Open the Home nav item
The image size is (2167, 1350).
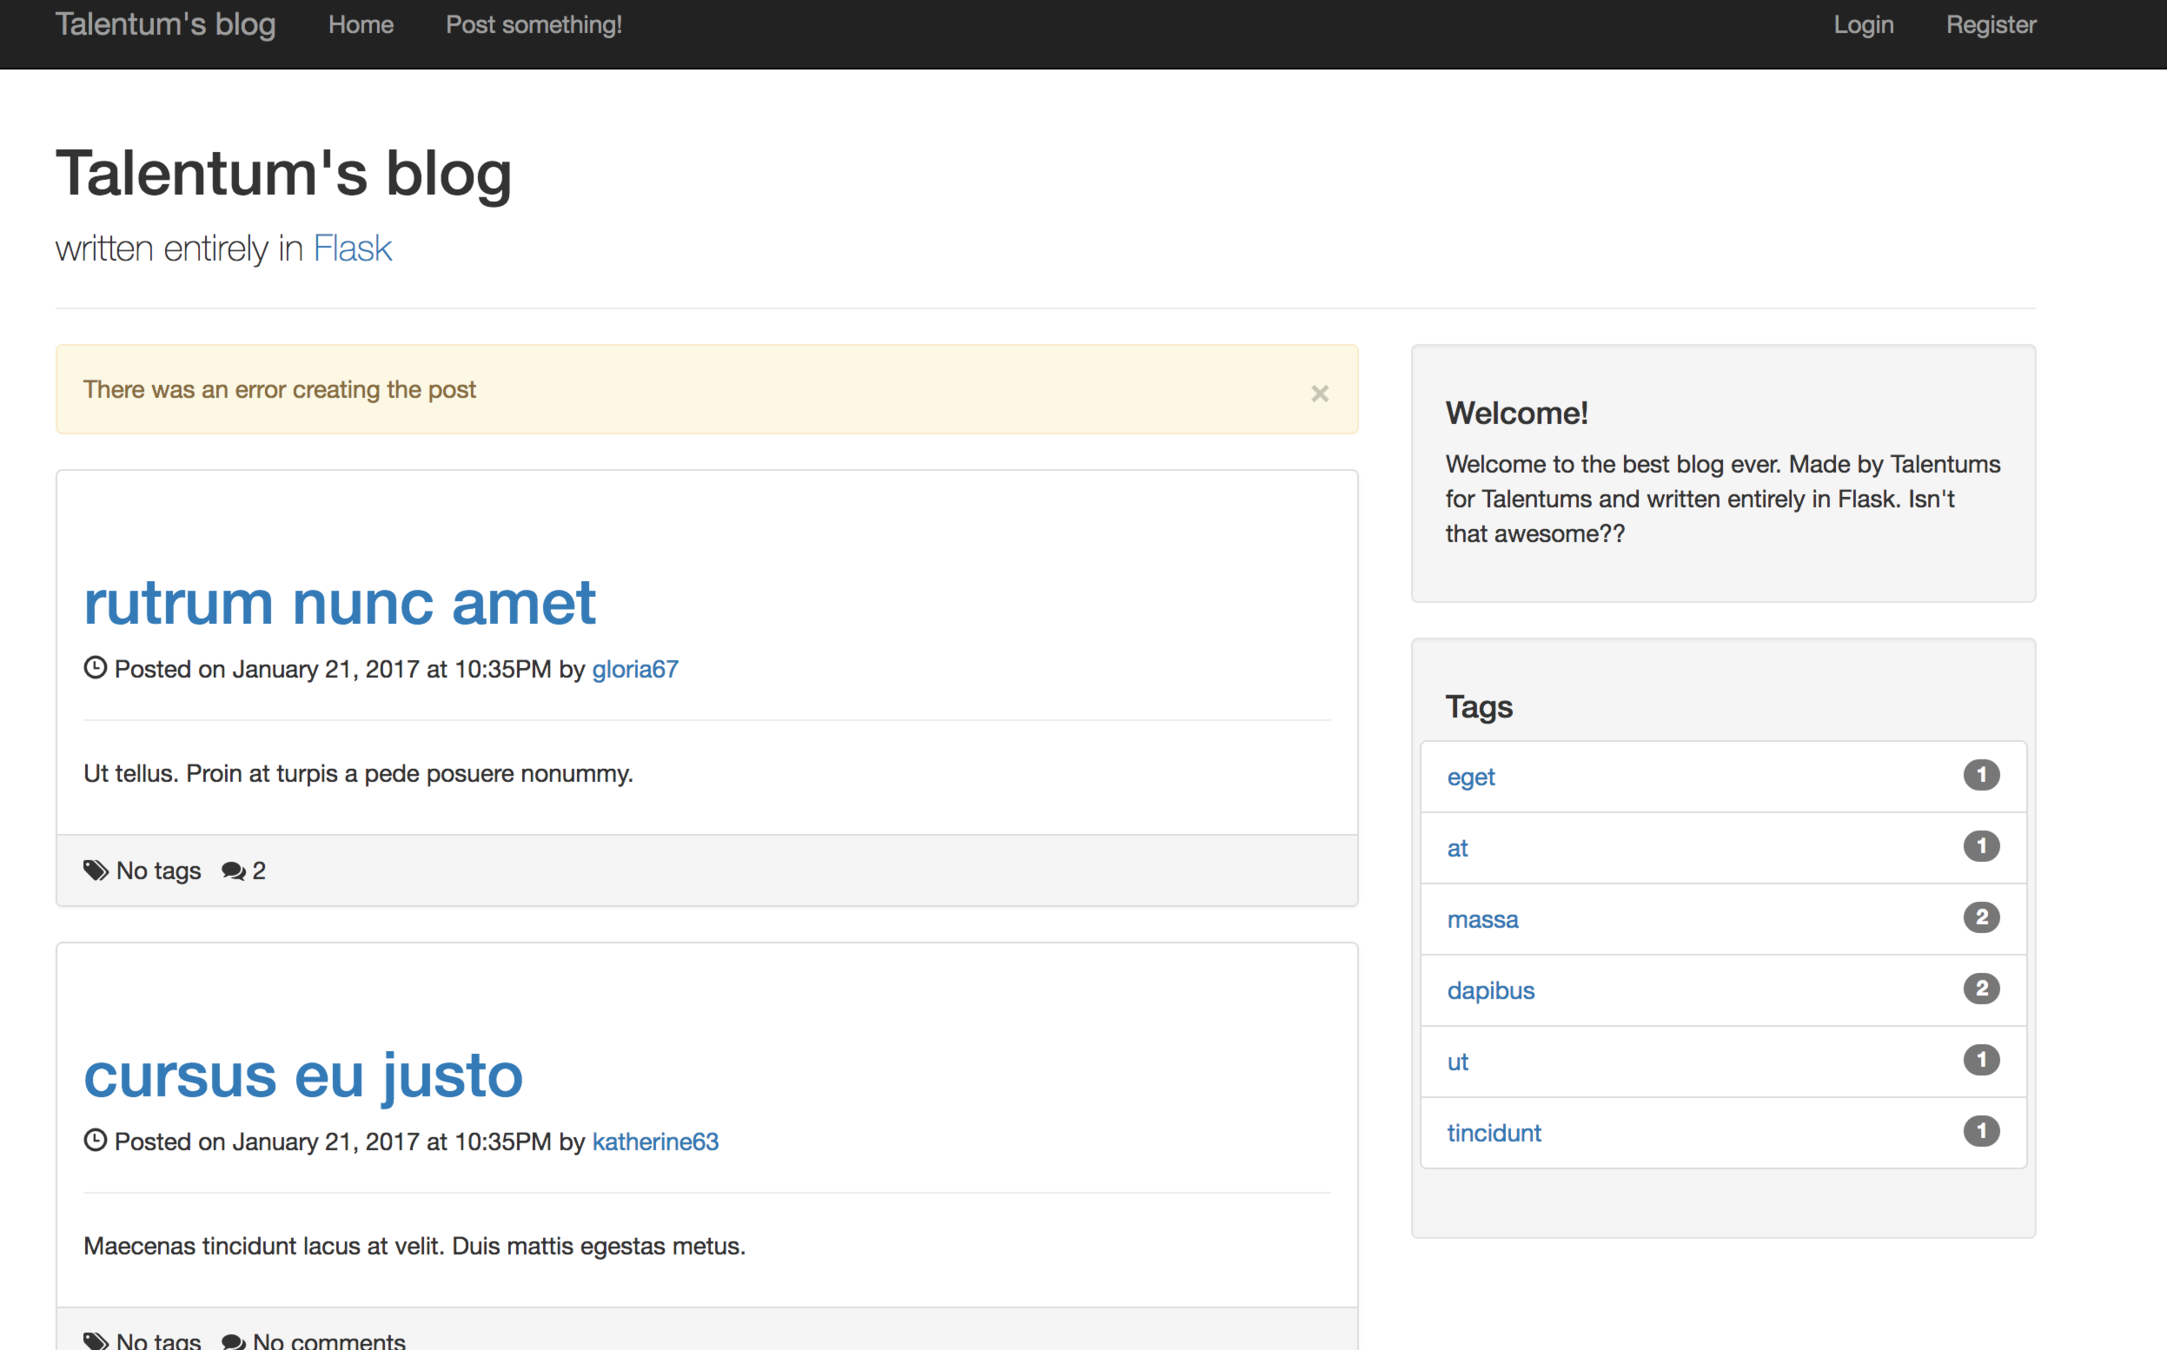tap(360, 25)
